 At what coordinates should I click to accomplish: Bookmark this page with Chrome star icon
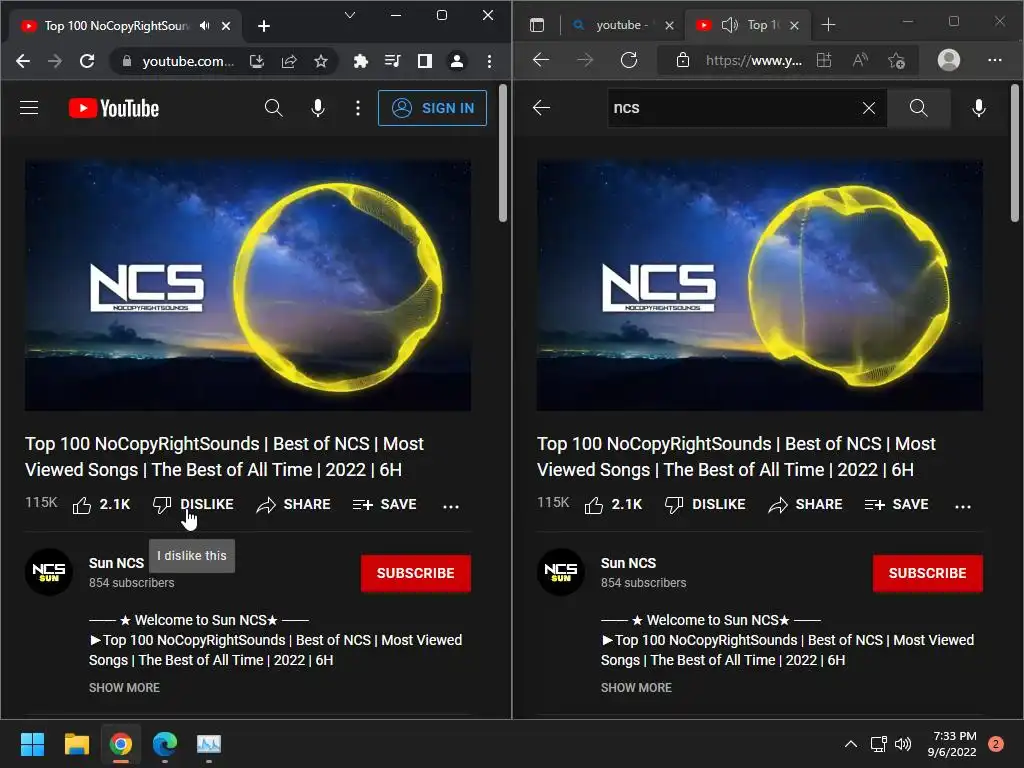pos(321,61)
